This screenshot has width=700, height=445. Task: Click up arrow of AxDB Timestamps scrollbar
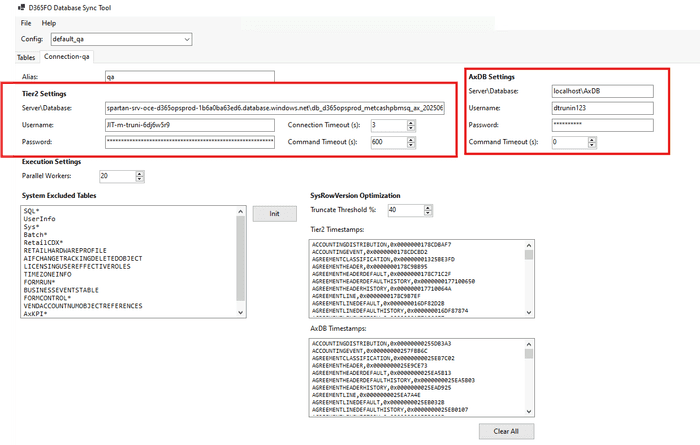[529, 345]
